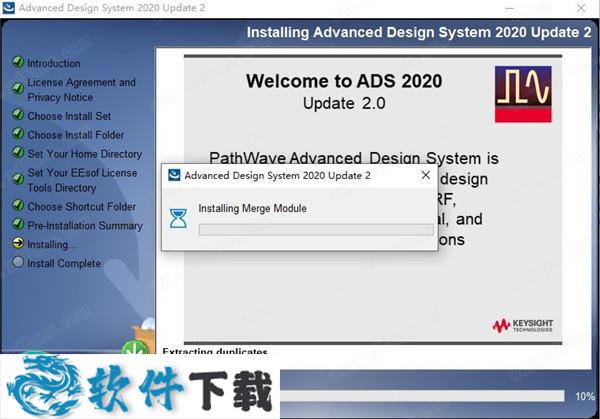The width and height of the screenshot is (600, 419).
Task: Click the installer icon in the main window title bar
Action: 8,8
